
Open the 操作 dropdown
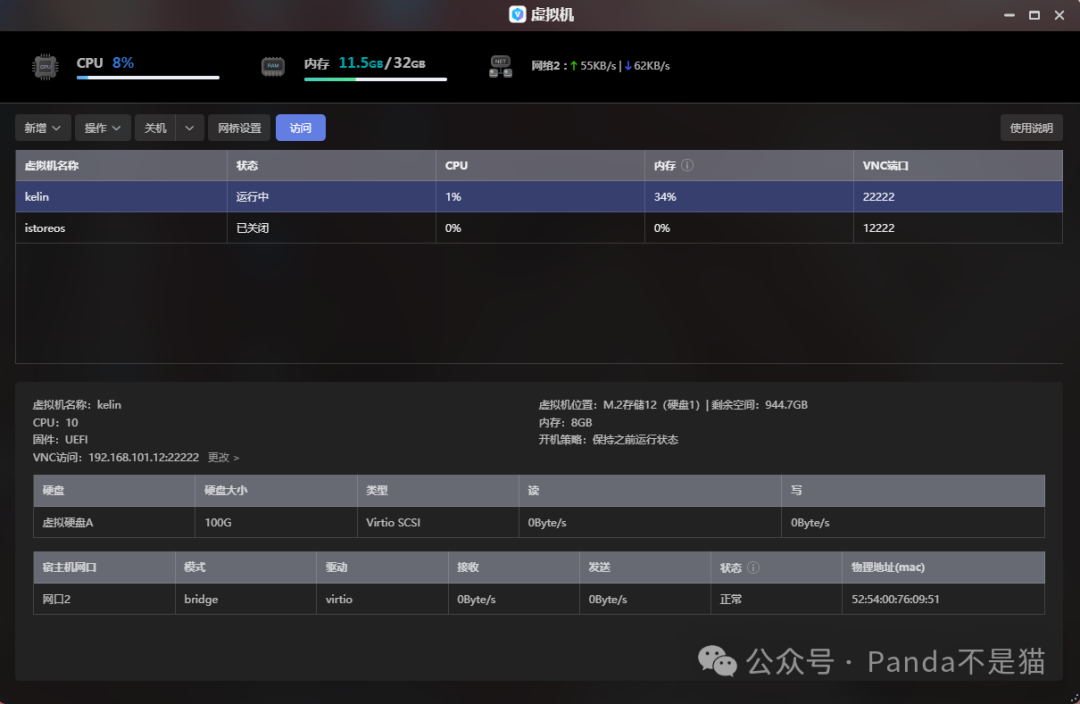(x=103, y=128)
